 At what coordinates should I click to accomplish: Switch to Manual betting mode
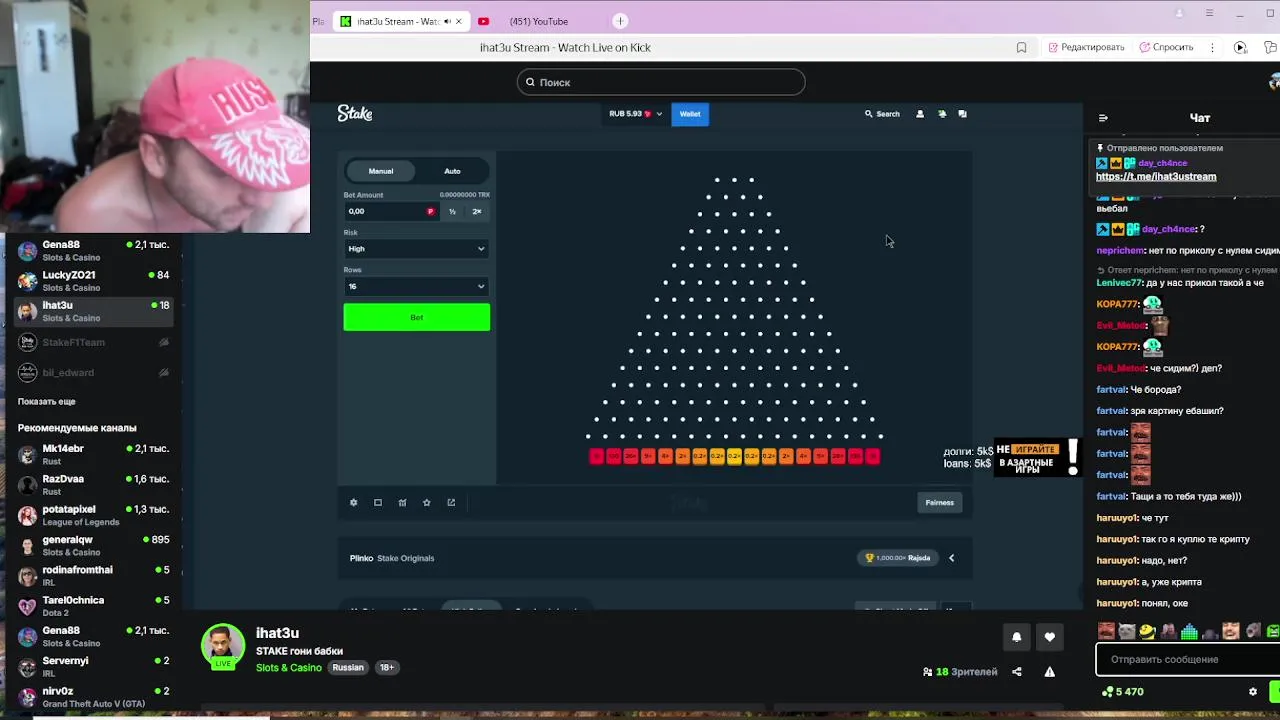[x=381, y=171]
